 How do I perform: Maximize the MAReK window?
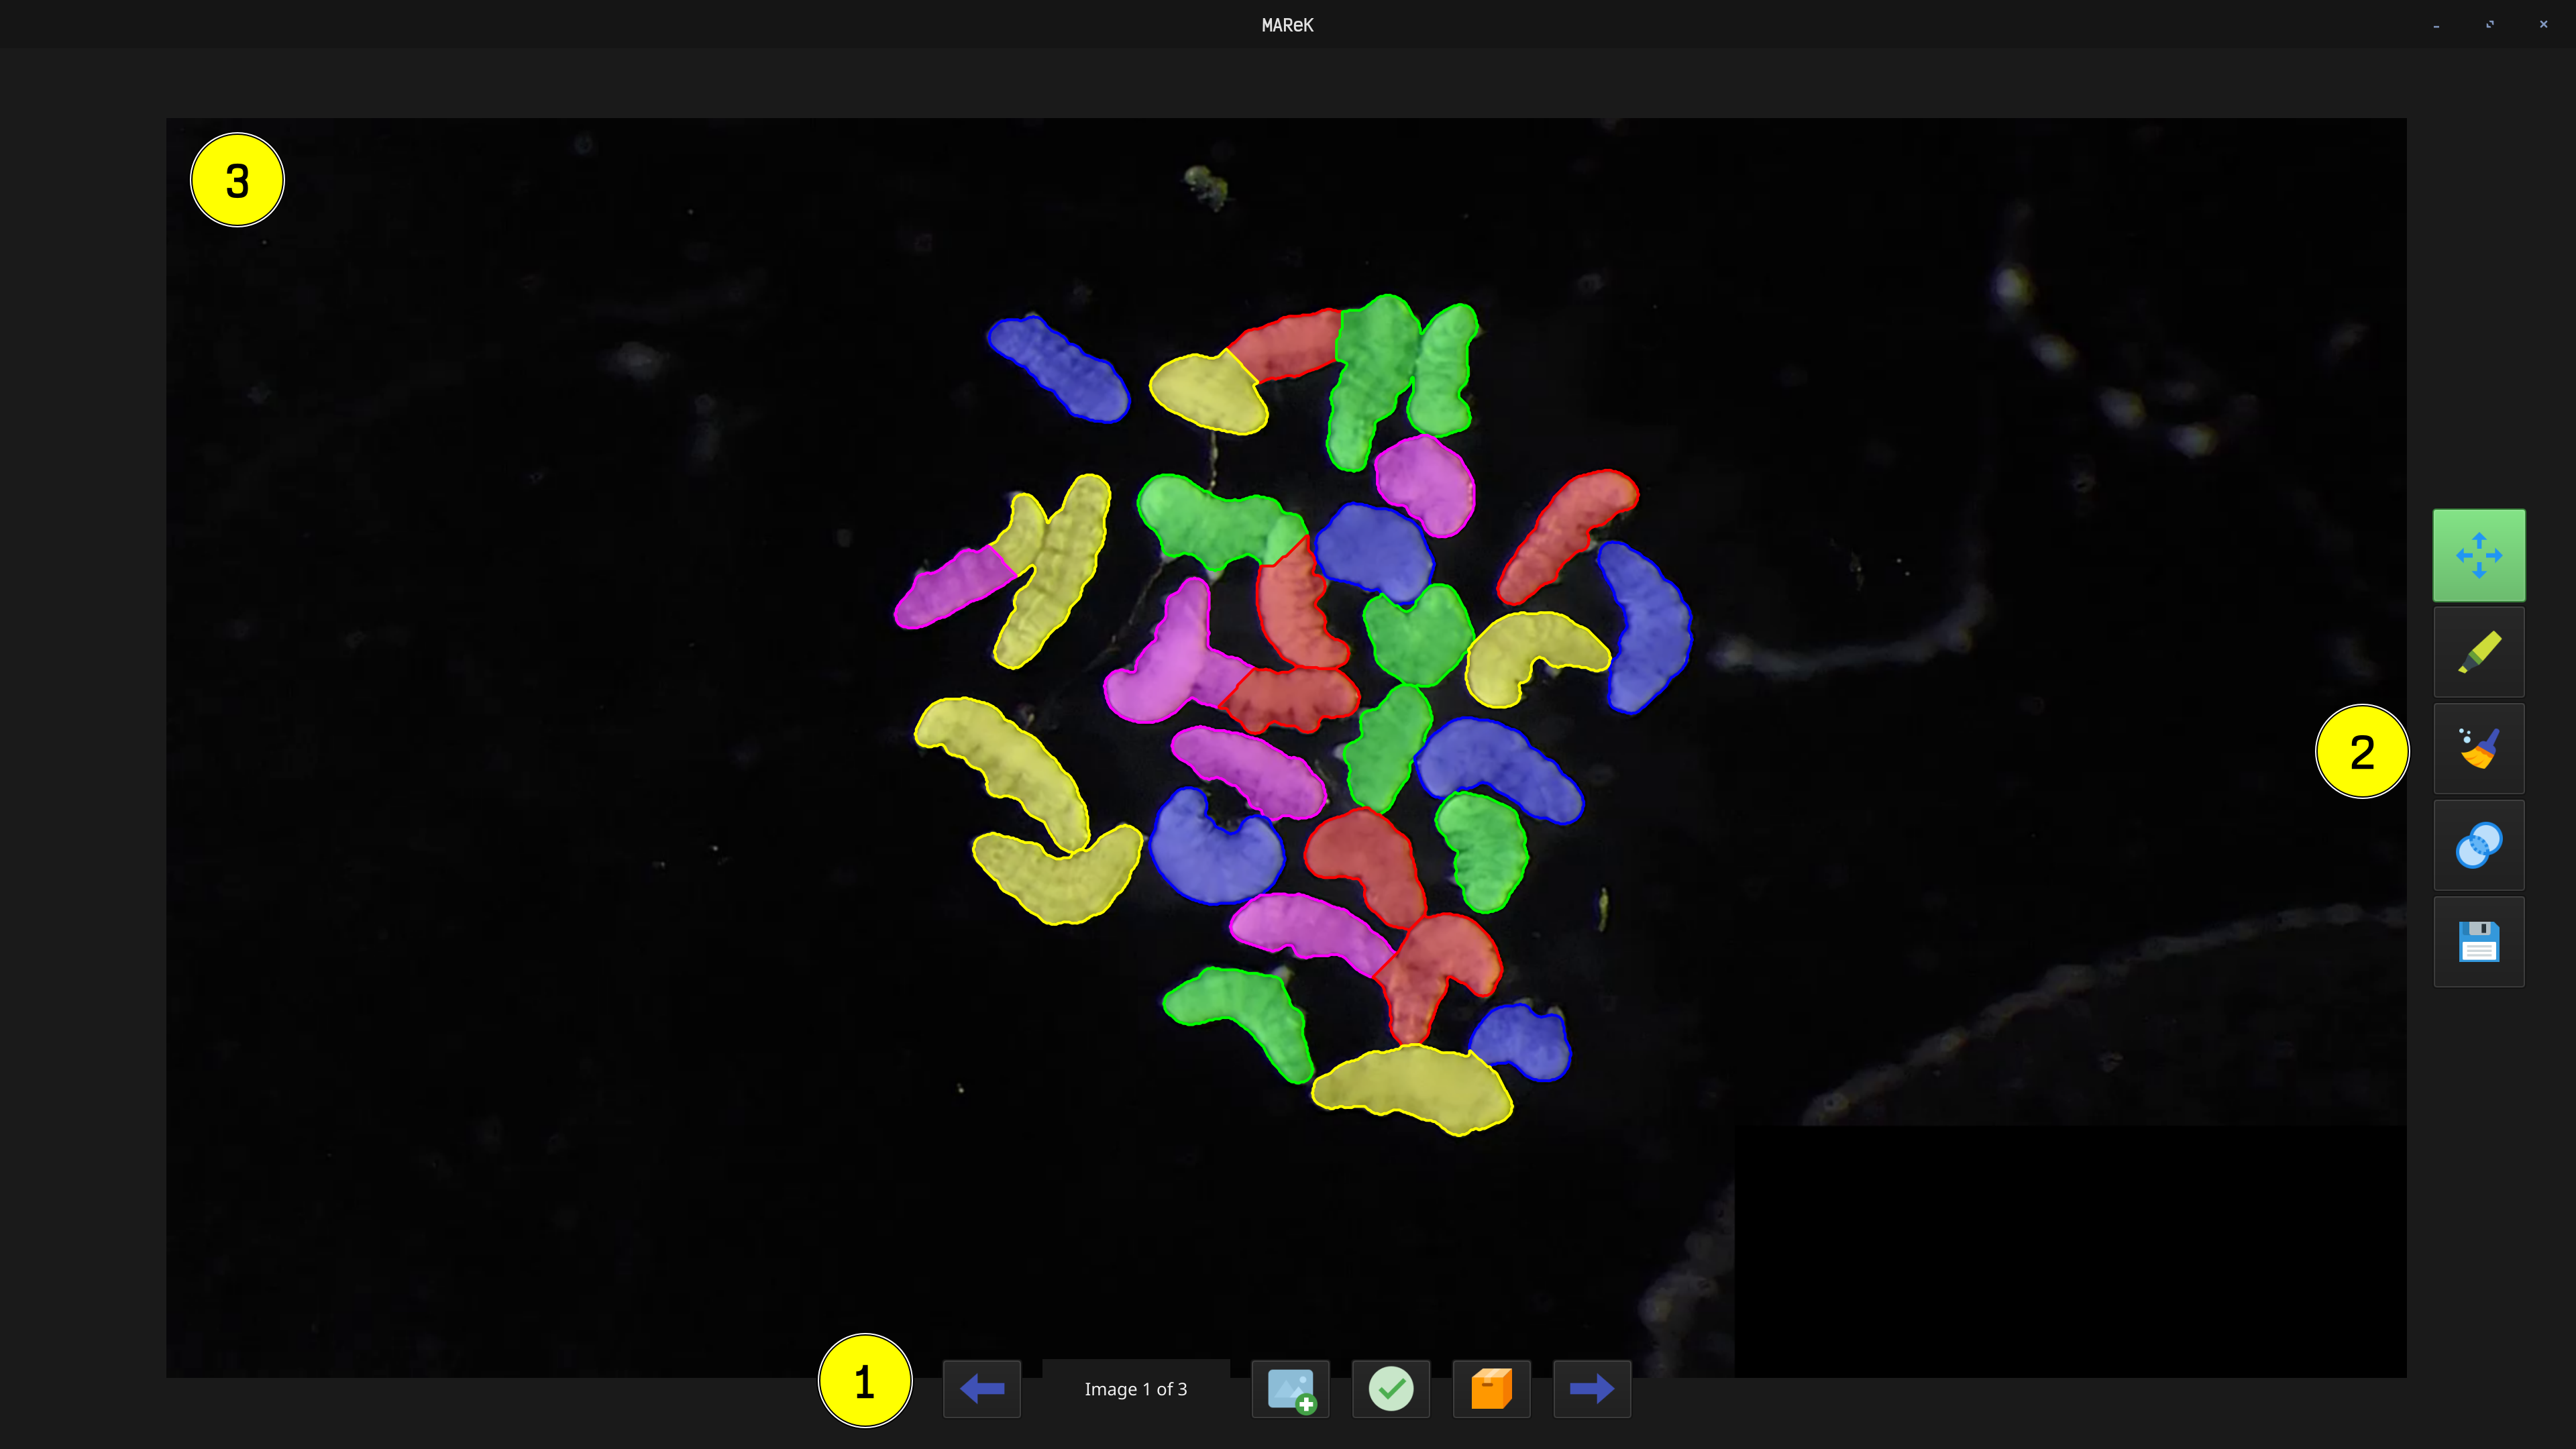[2490, 24]
